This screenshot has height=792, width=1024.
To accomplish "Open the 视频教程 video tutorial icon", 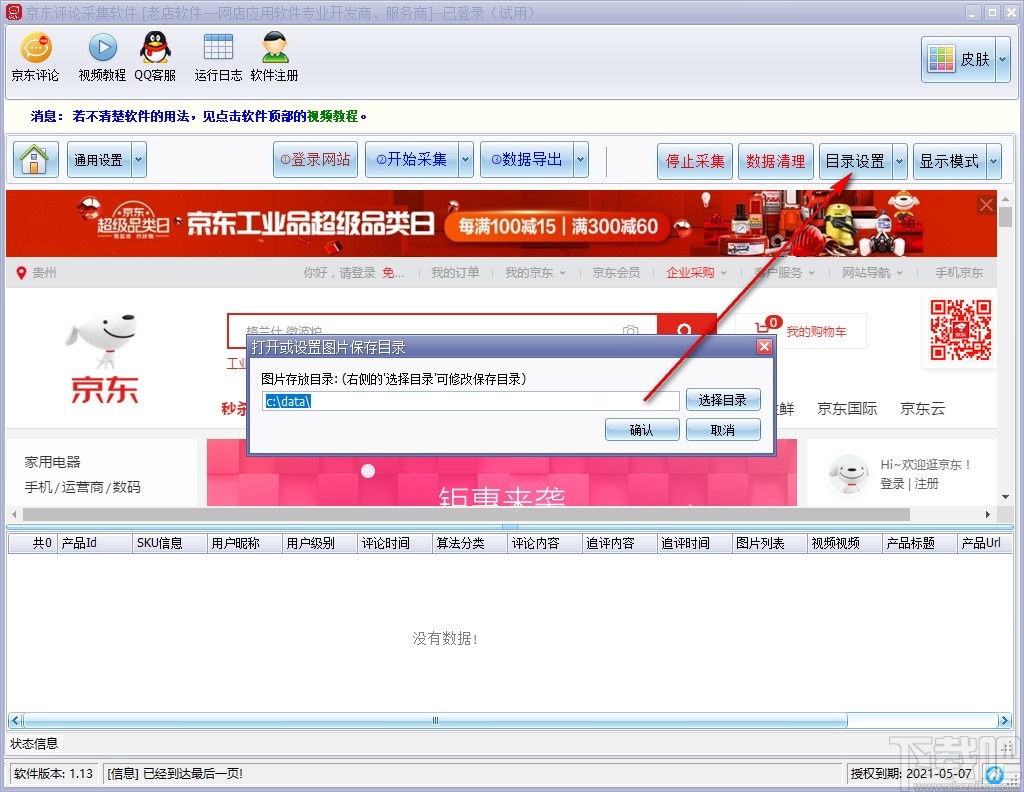I will pos(102,57).
